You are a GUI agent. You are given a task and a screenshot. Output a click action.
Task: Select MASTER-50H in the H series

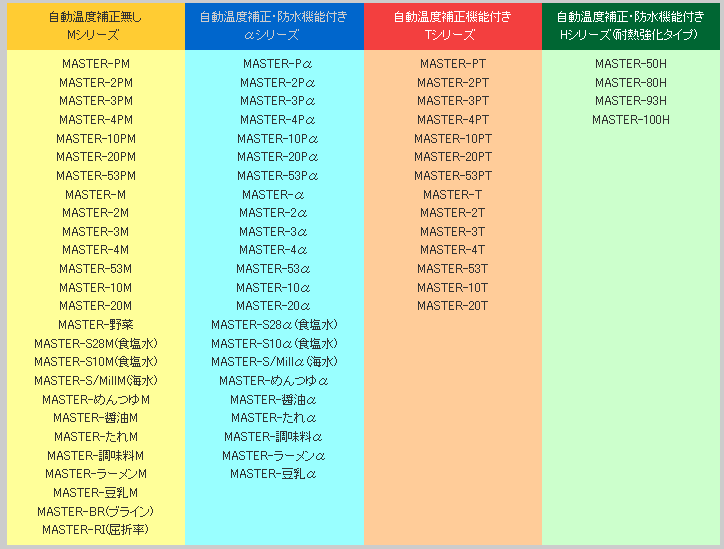pos(631,64)
